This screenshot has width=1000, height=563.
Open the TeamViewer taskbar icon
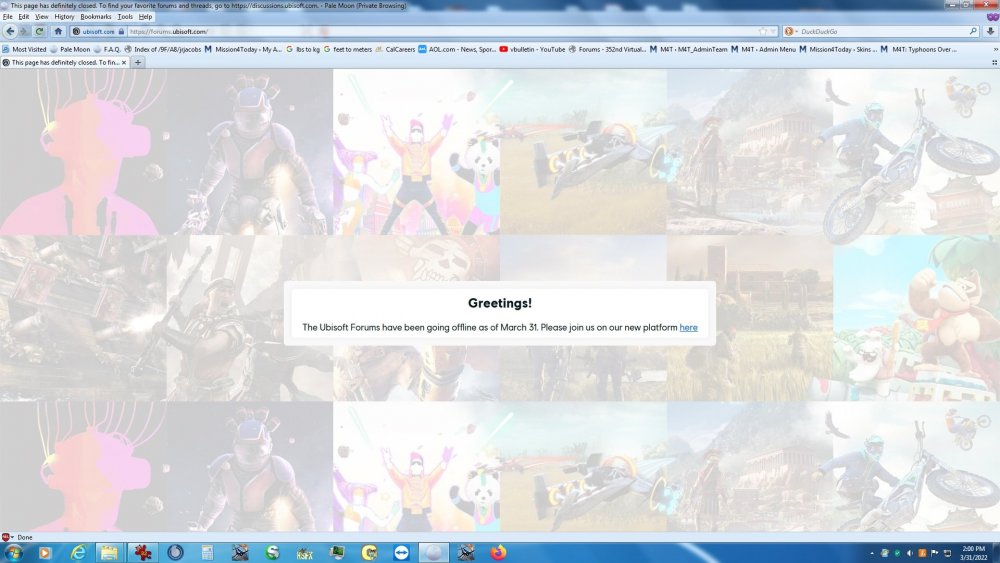[401, 553]
